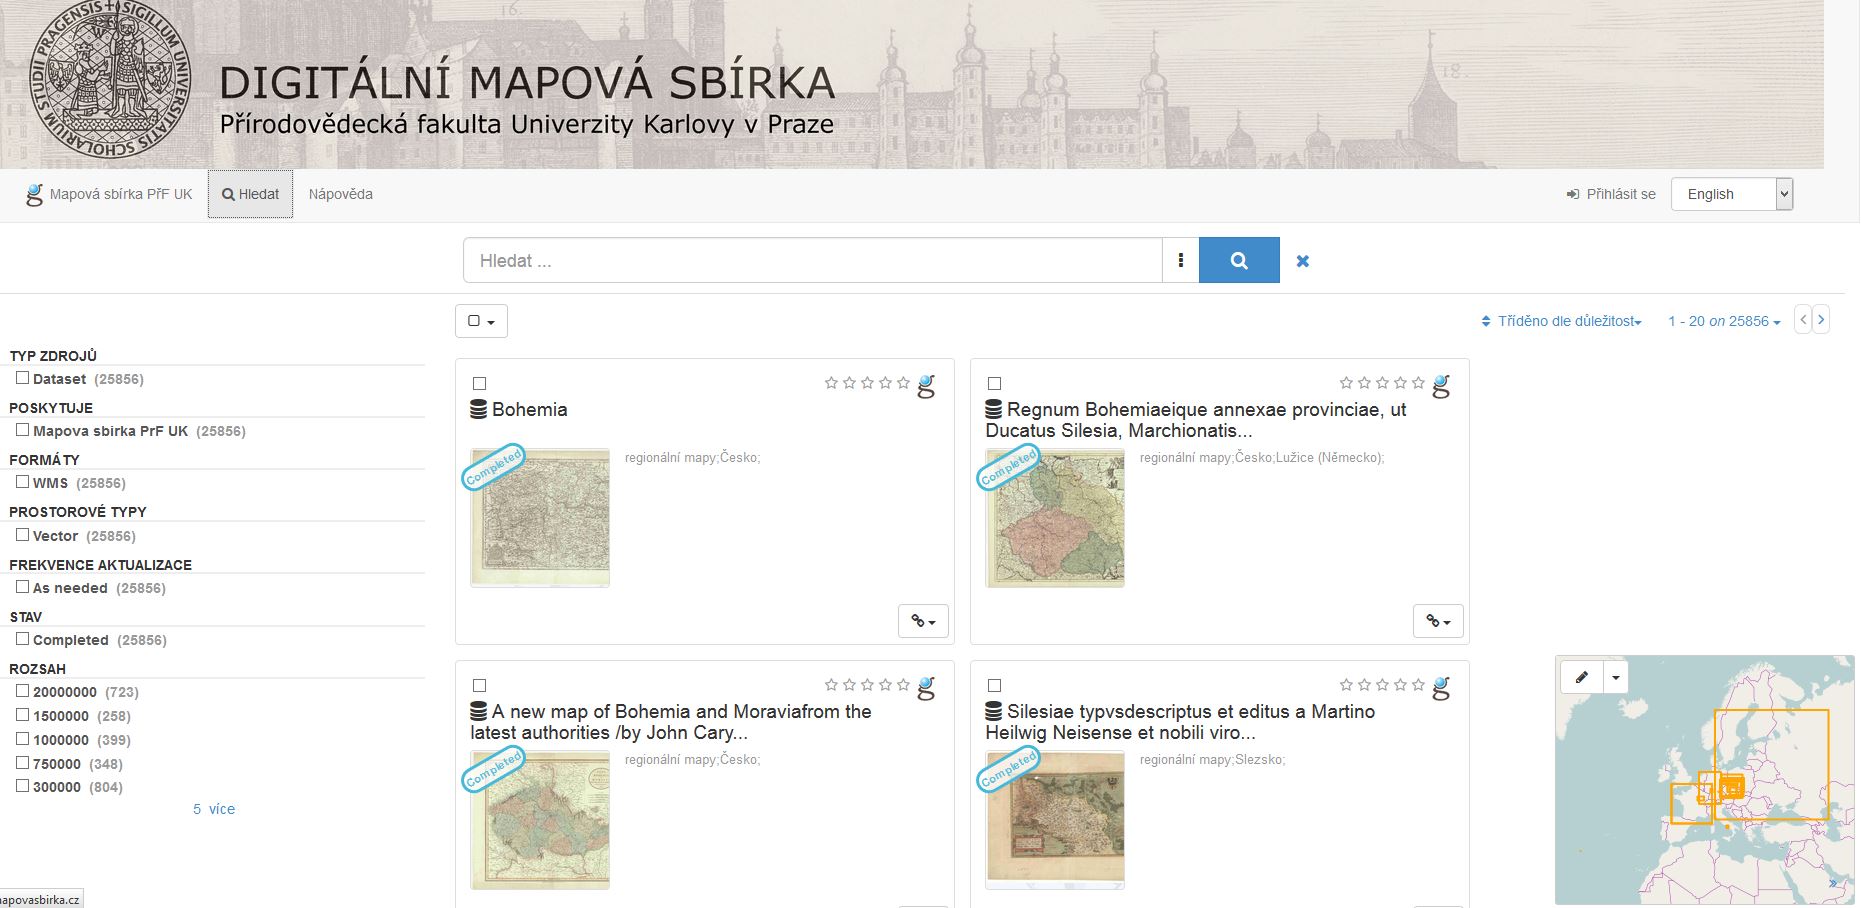Check the 750000 scale filter
This screenshot has height=908, width=1861.
click(x=22, y=763)
